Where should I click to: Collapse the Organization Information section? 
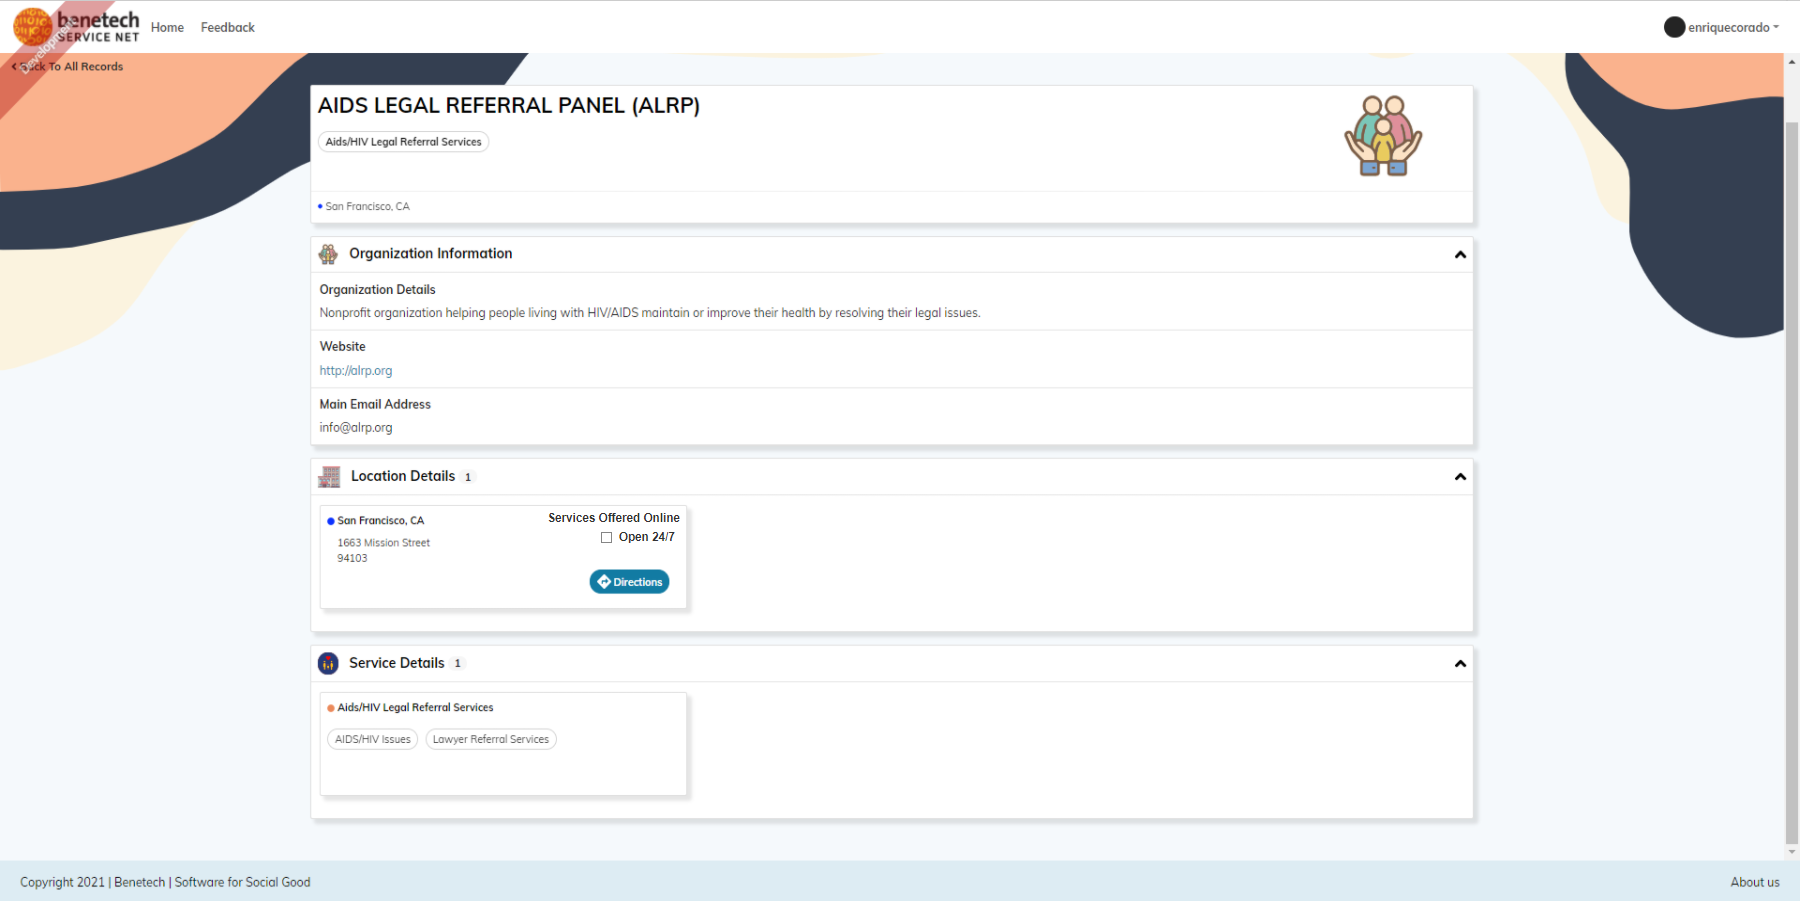(1460, 255)
